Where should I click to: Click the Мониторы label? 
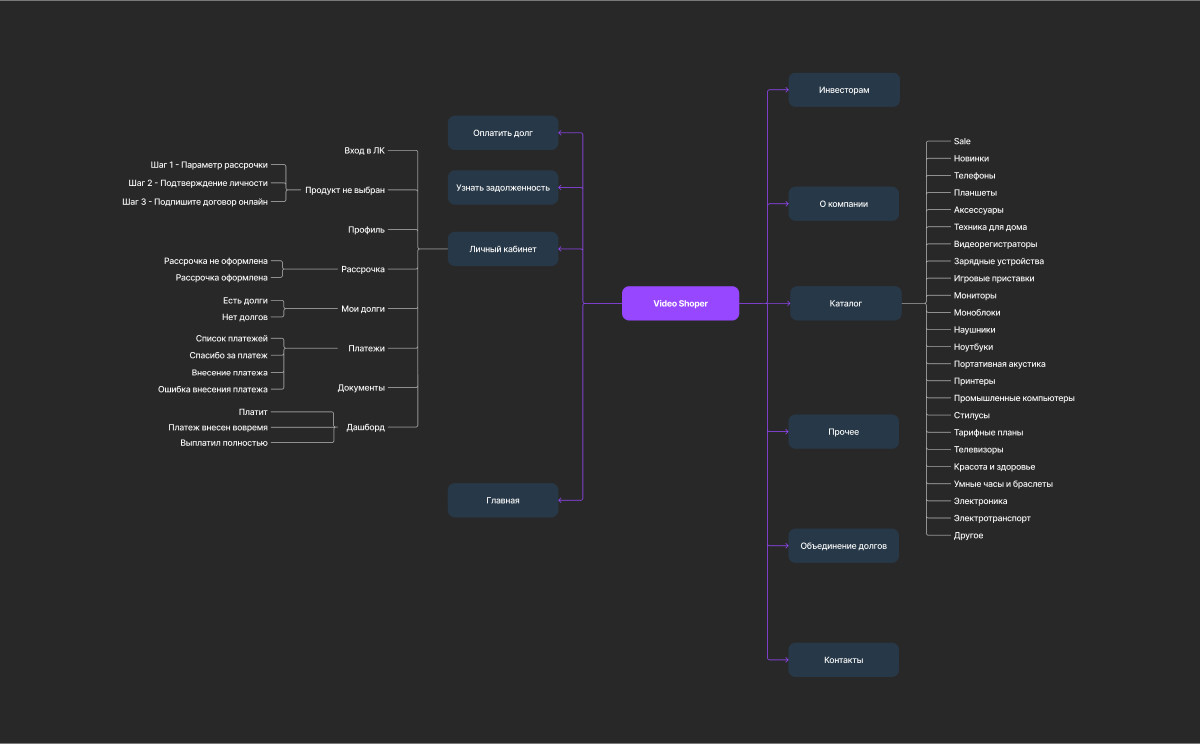pos(975,295)
